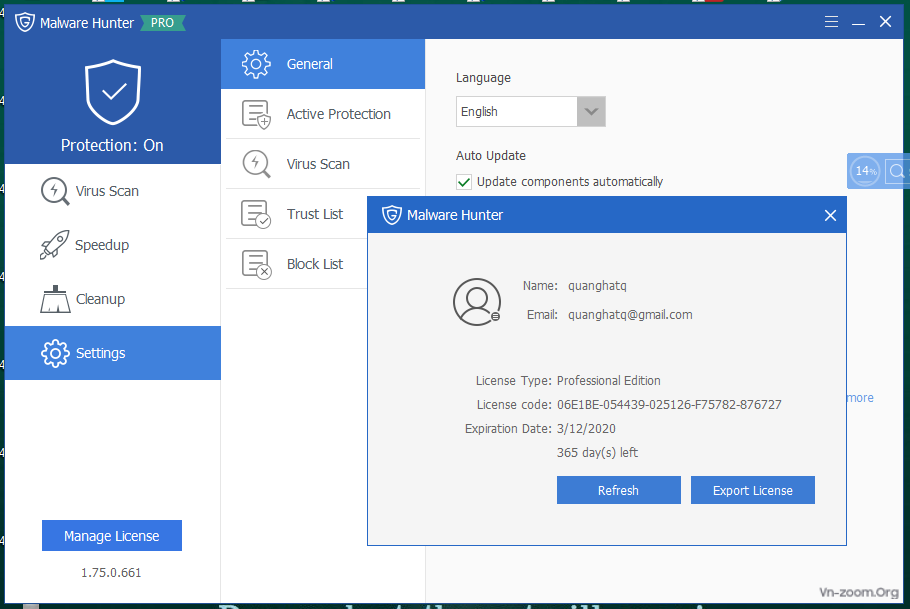Click the Trust List checklist icon
Image resolution: width=910 pixels, height=609 pixels.
pos(257,214)
